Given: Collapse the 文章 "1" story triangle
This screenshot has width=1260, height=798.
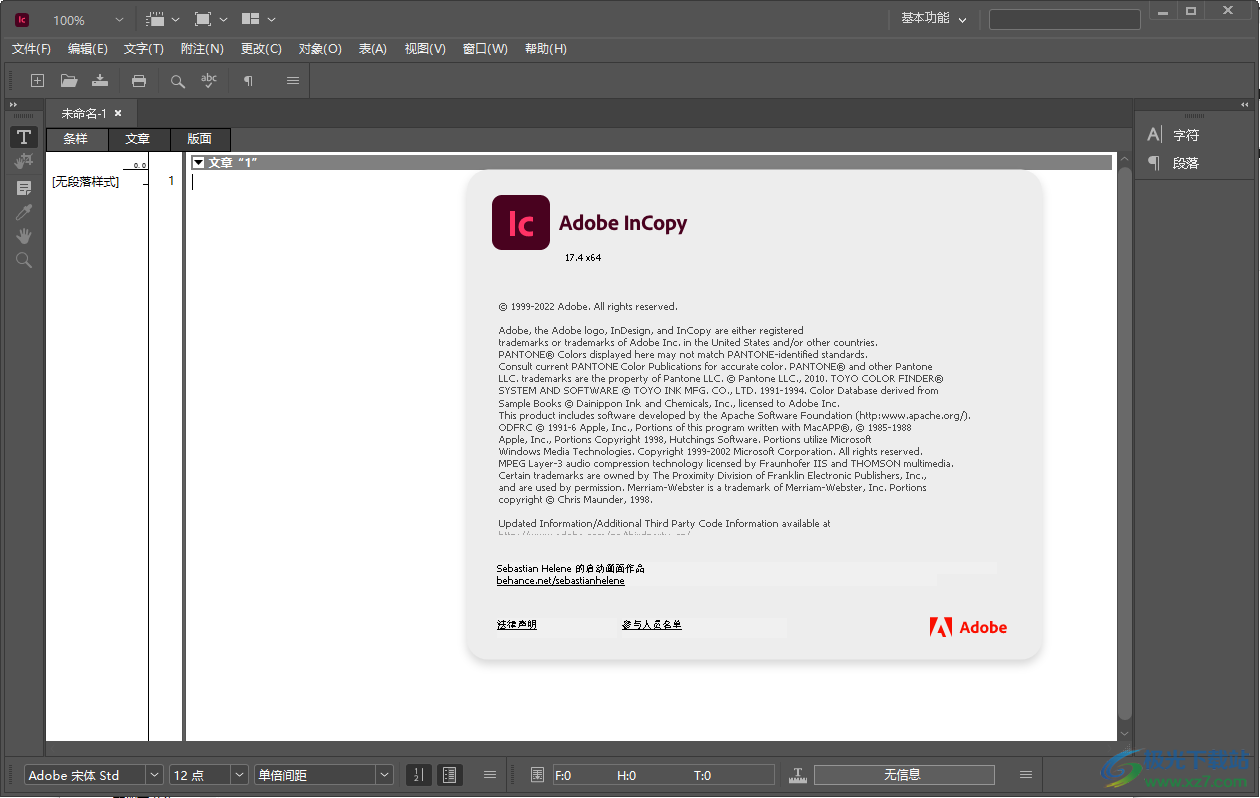Looking at the screenshot, I should 198,162.
